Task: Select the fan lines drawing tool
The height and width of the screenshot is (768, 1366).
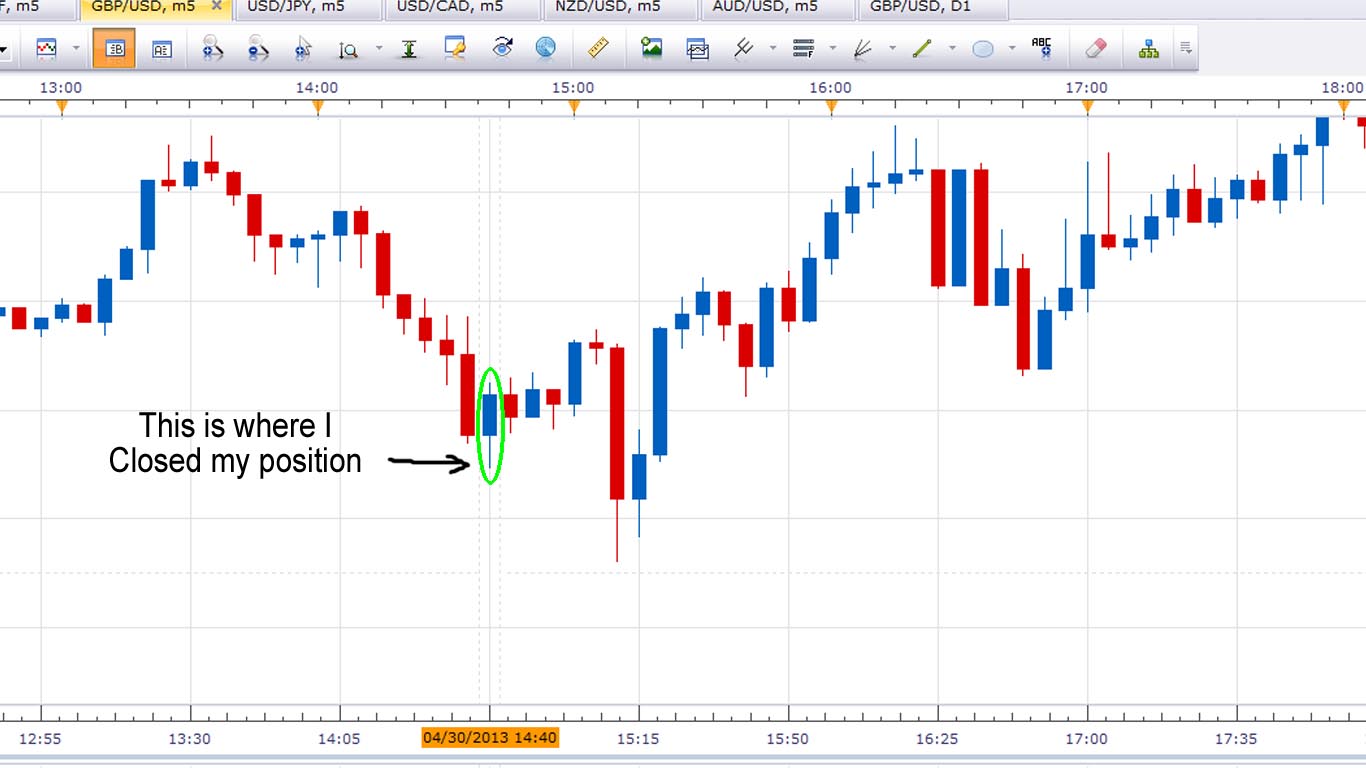Action: 863,48
